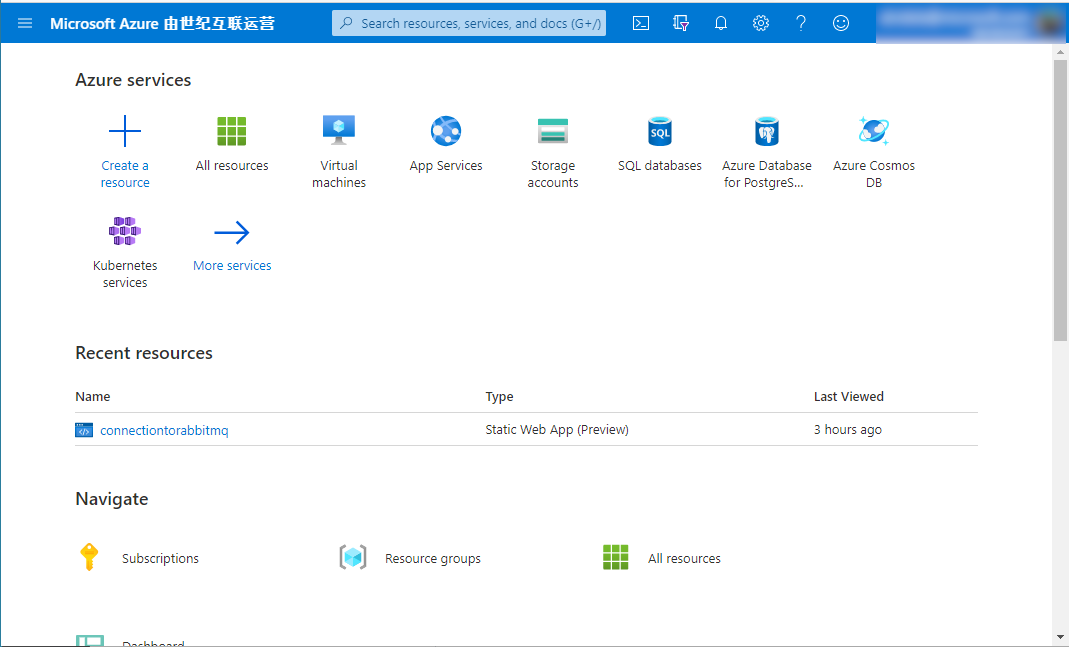The width and height of the screenshot is (1069, 647).
Task: Open Azure Database for PostgreSQL icon
Action: tap(767, 131)
